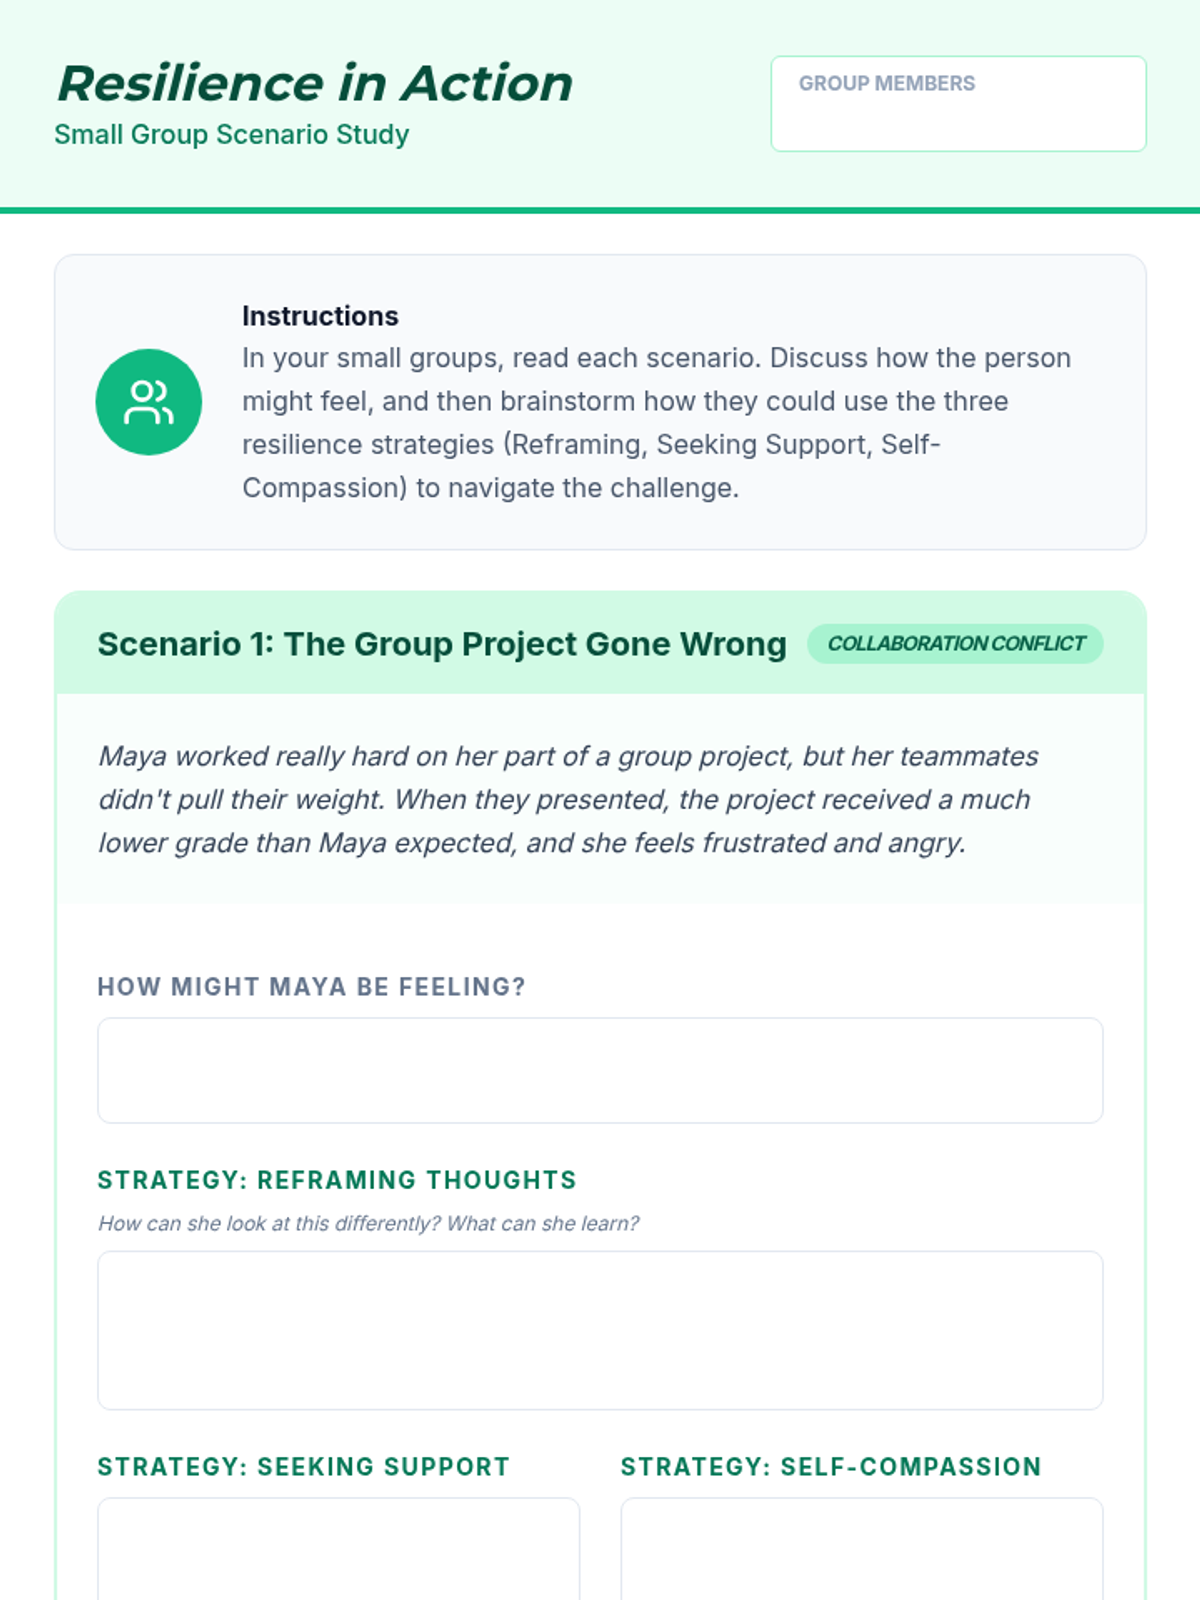Click the Strategy: Seeking Support label
1200x1600 pixels.
click(x=303, y=1467)
